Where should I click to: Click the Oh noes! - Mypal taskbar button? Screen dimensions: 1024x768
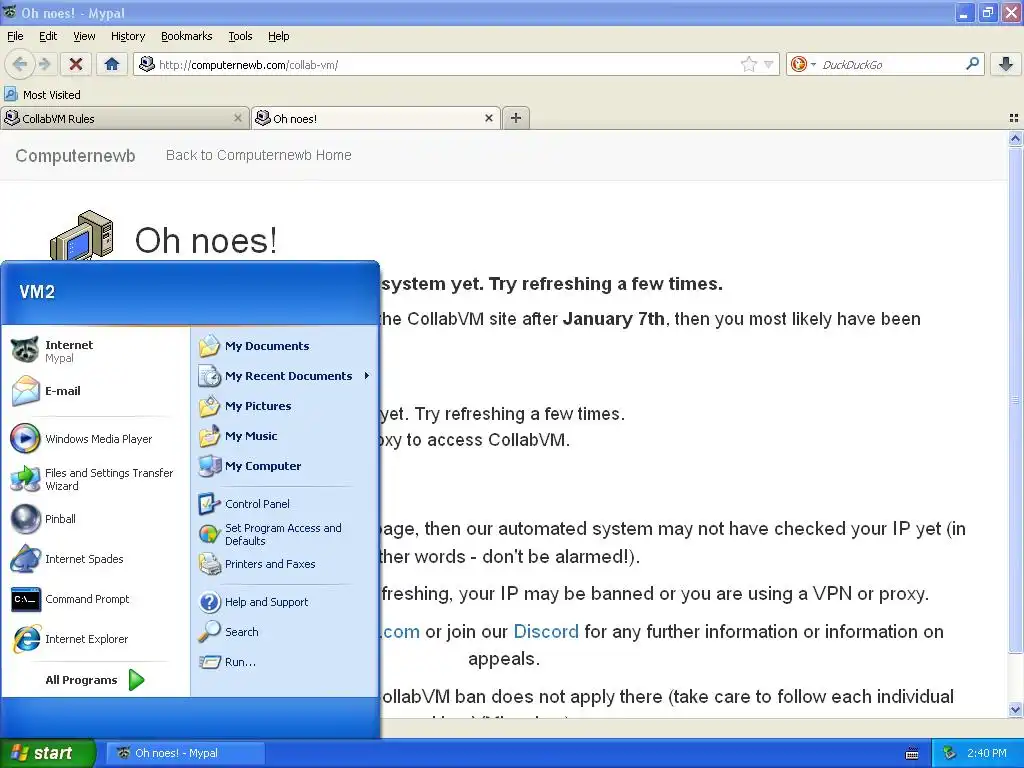coord(185,753)
